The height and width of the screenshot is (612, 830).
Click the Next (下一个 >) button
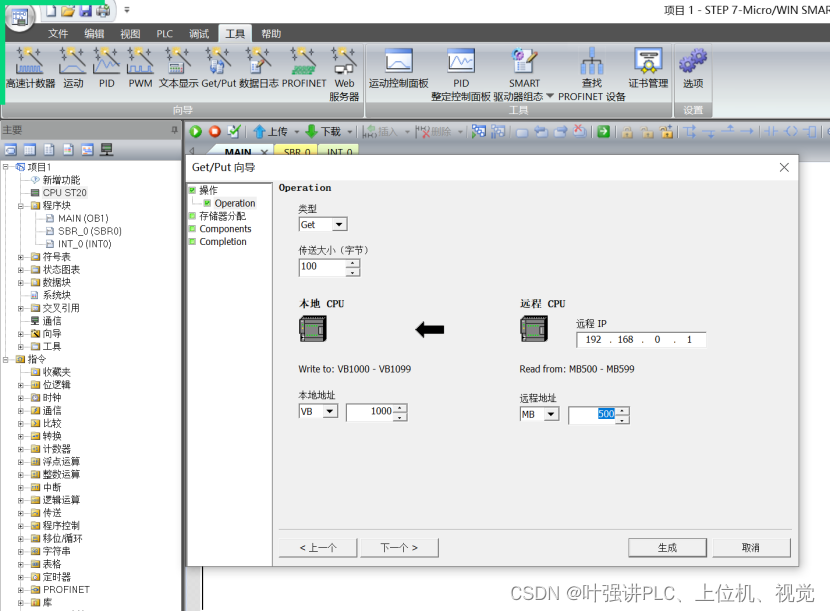(x=399, y=547)
